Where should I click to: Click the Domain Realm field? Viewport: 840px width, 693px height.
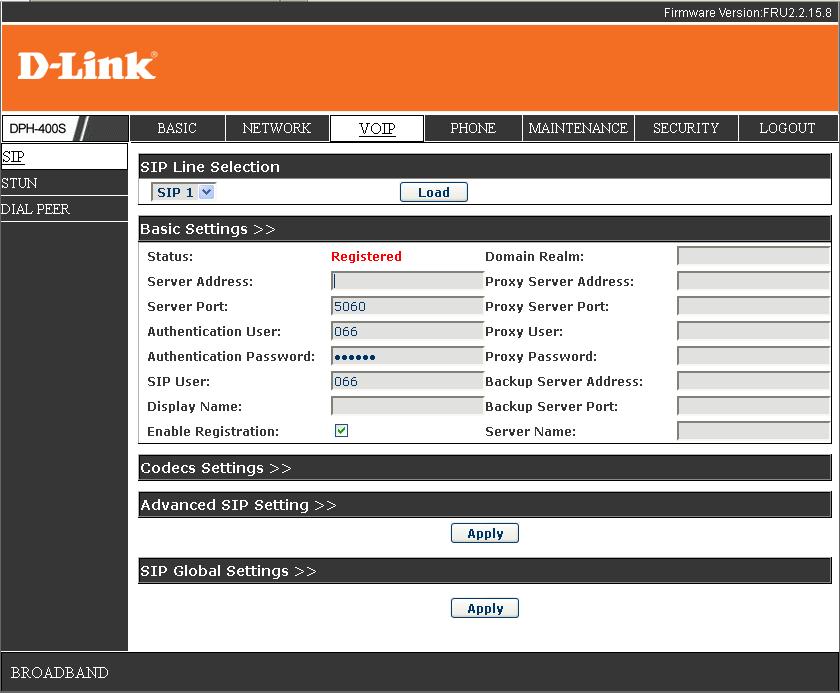pos(754,256)
